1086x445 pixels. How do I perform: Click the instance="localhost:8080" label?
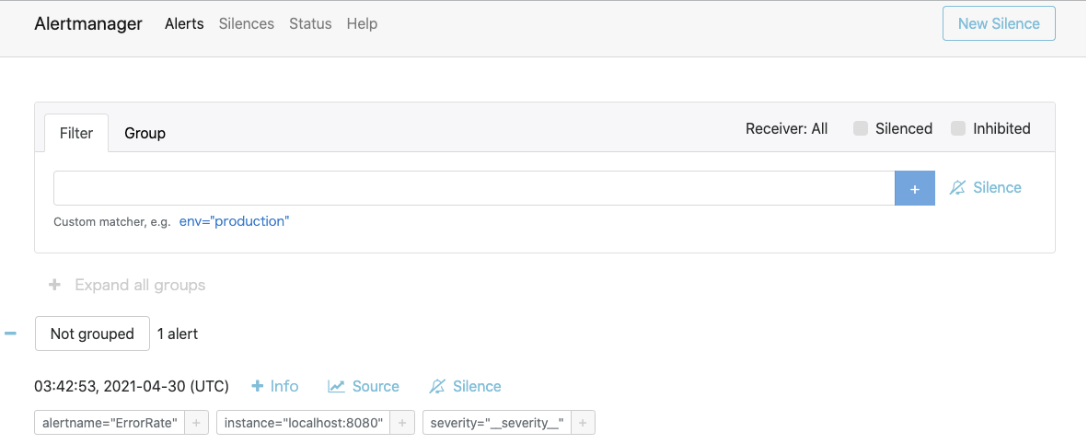pos(303,423)
